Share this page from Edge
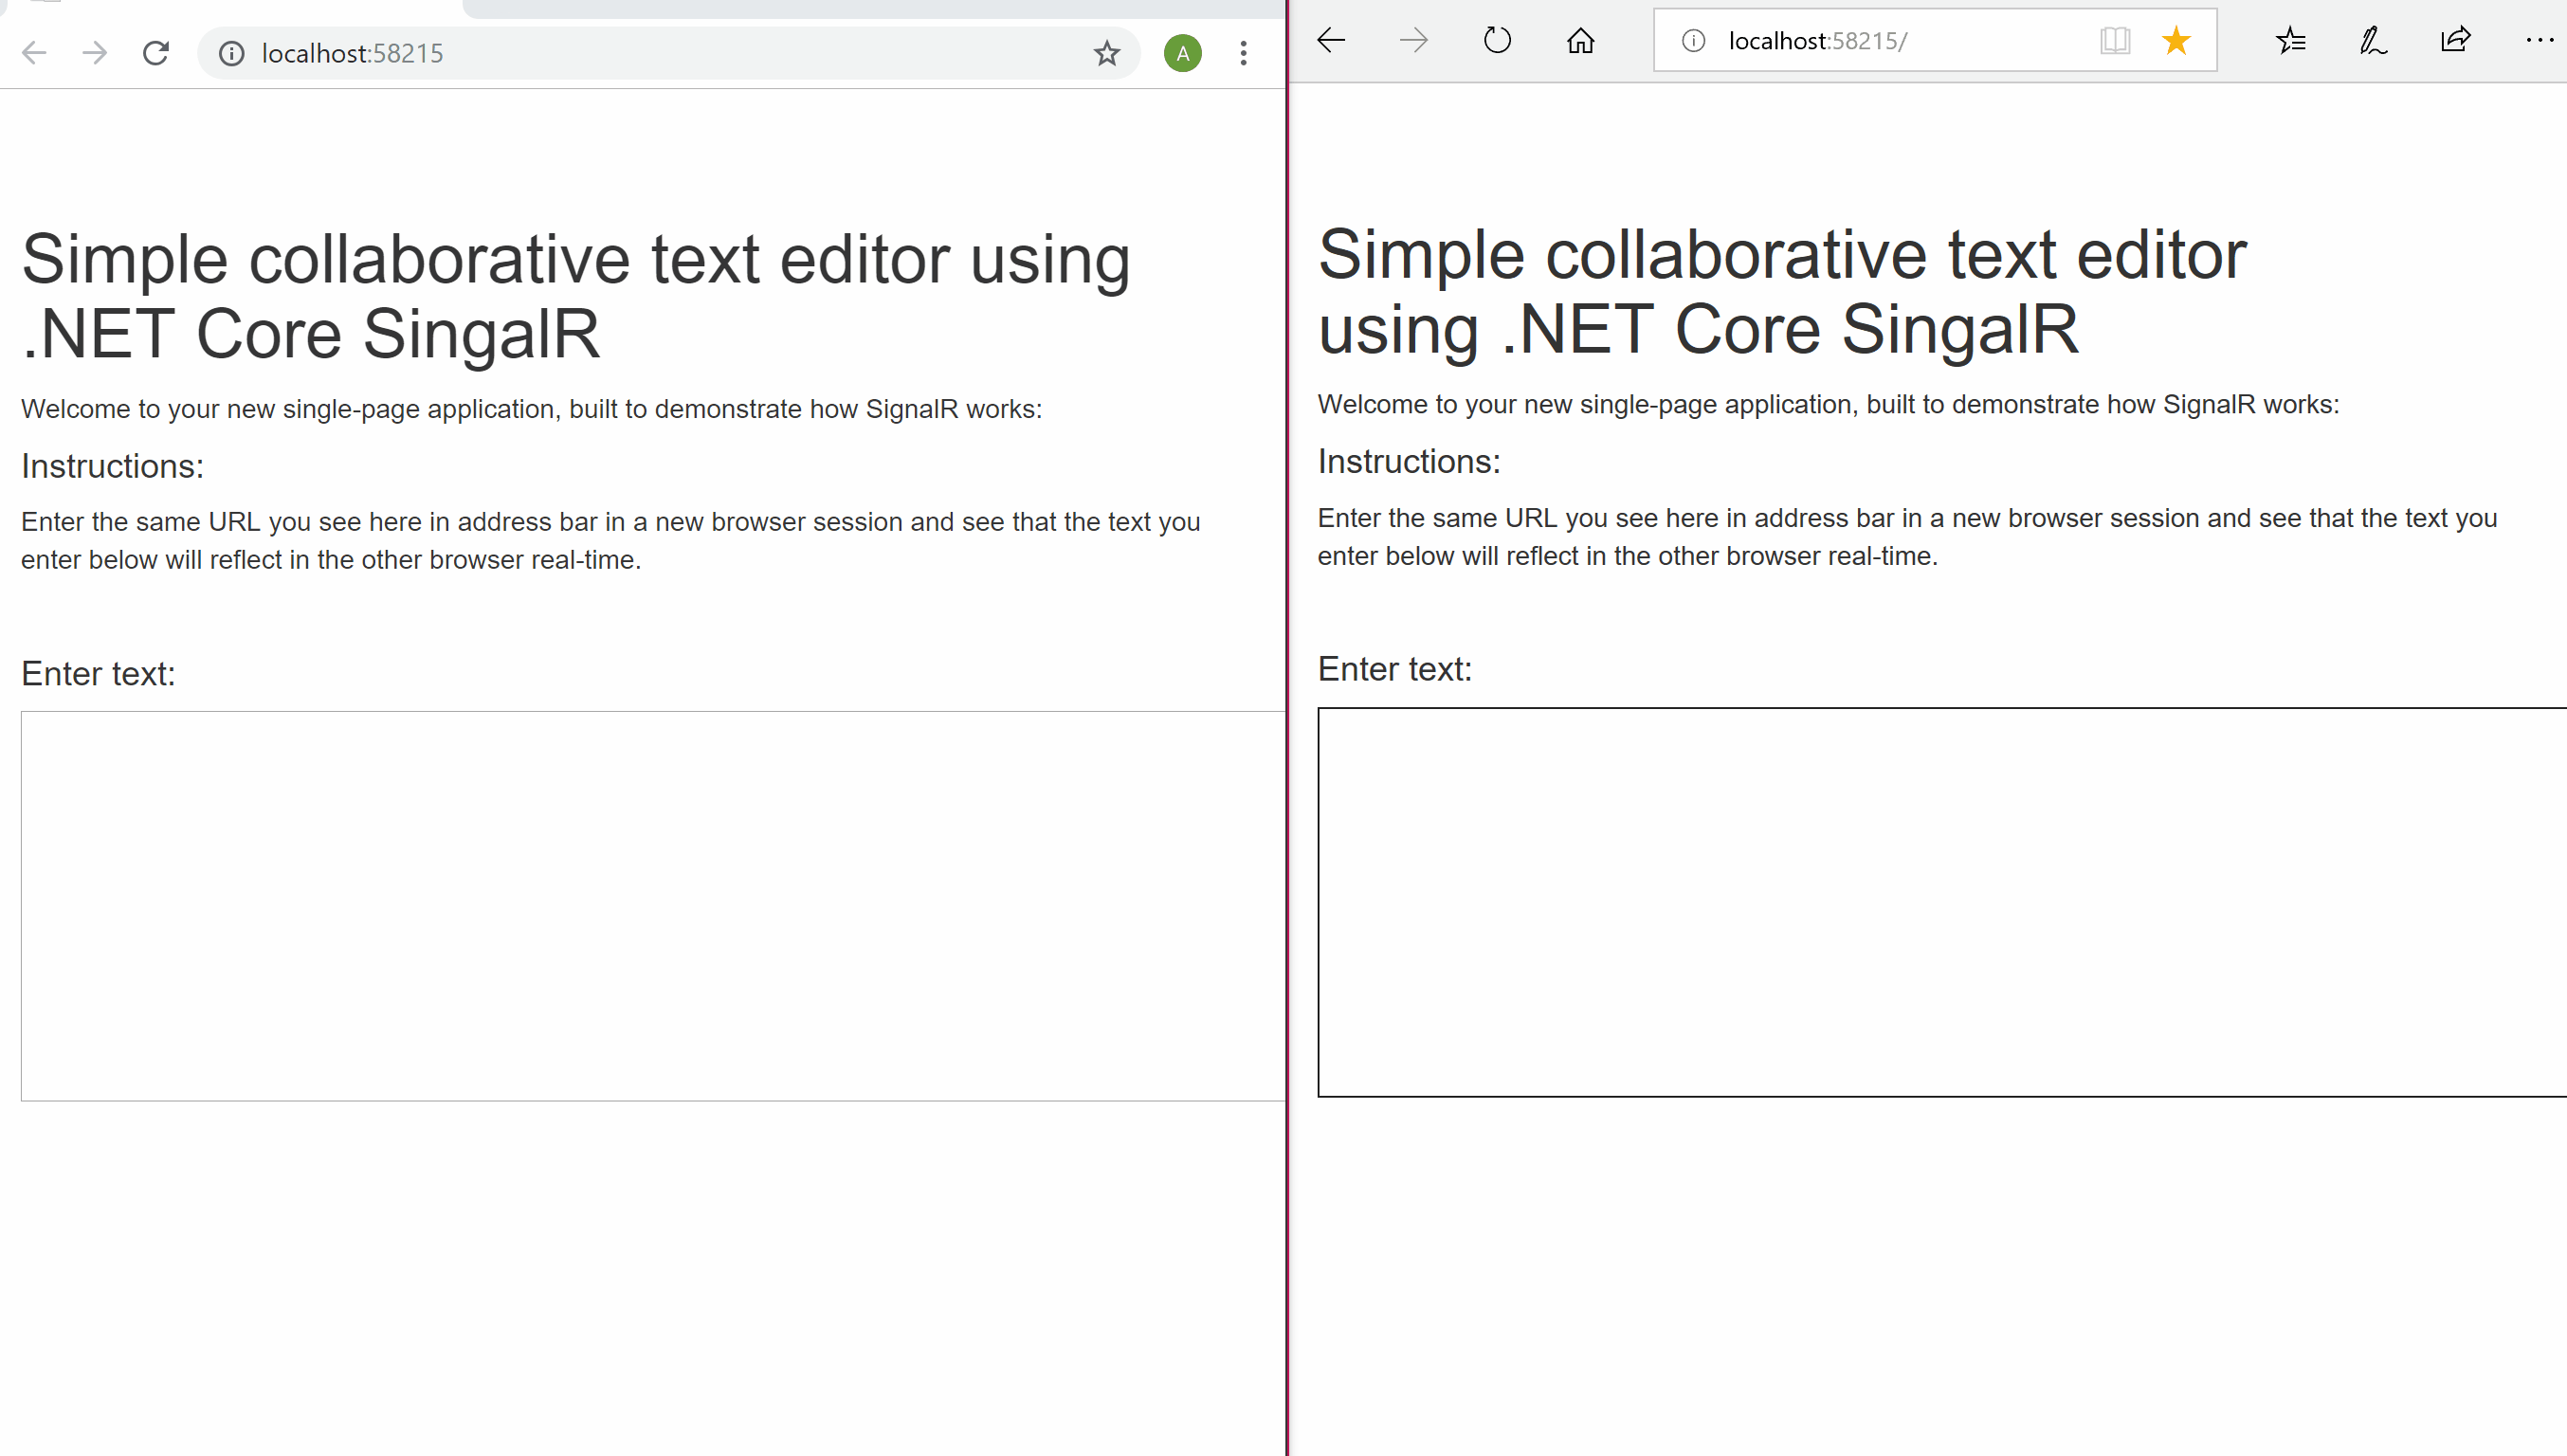This screenshot has height=1456, width=2567. pos(2455,40)
